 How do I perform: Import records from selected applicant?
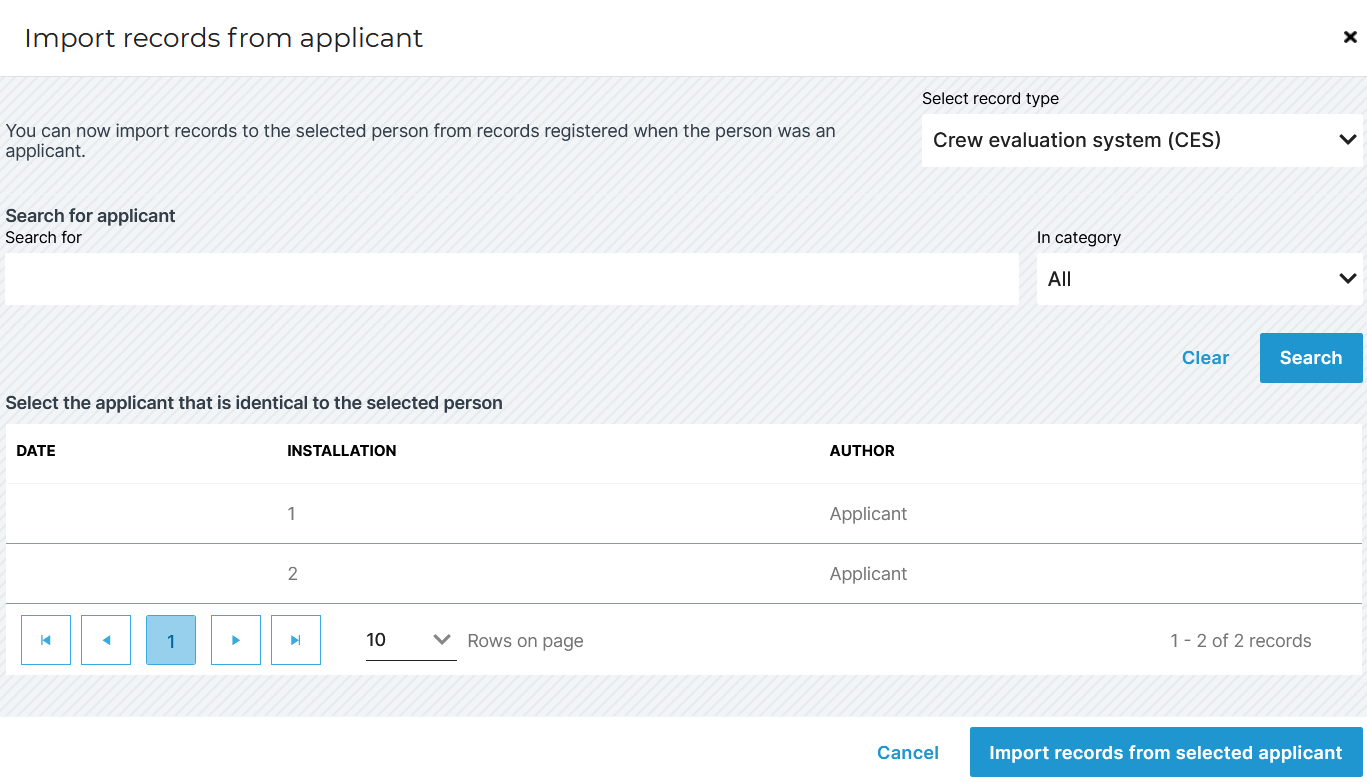point(1166,752)
